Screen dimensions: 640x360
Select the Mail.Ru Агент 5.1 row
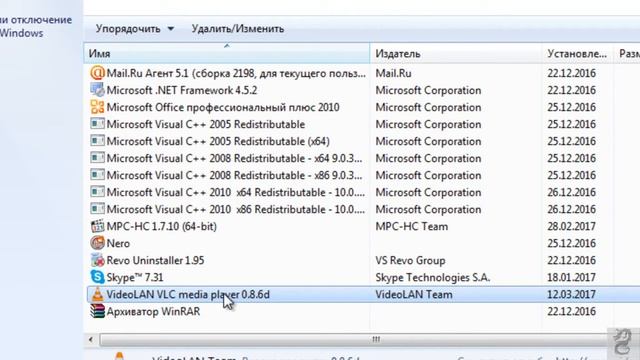point(236,73)
